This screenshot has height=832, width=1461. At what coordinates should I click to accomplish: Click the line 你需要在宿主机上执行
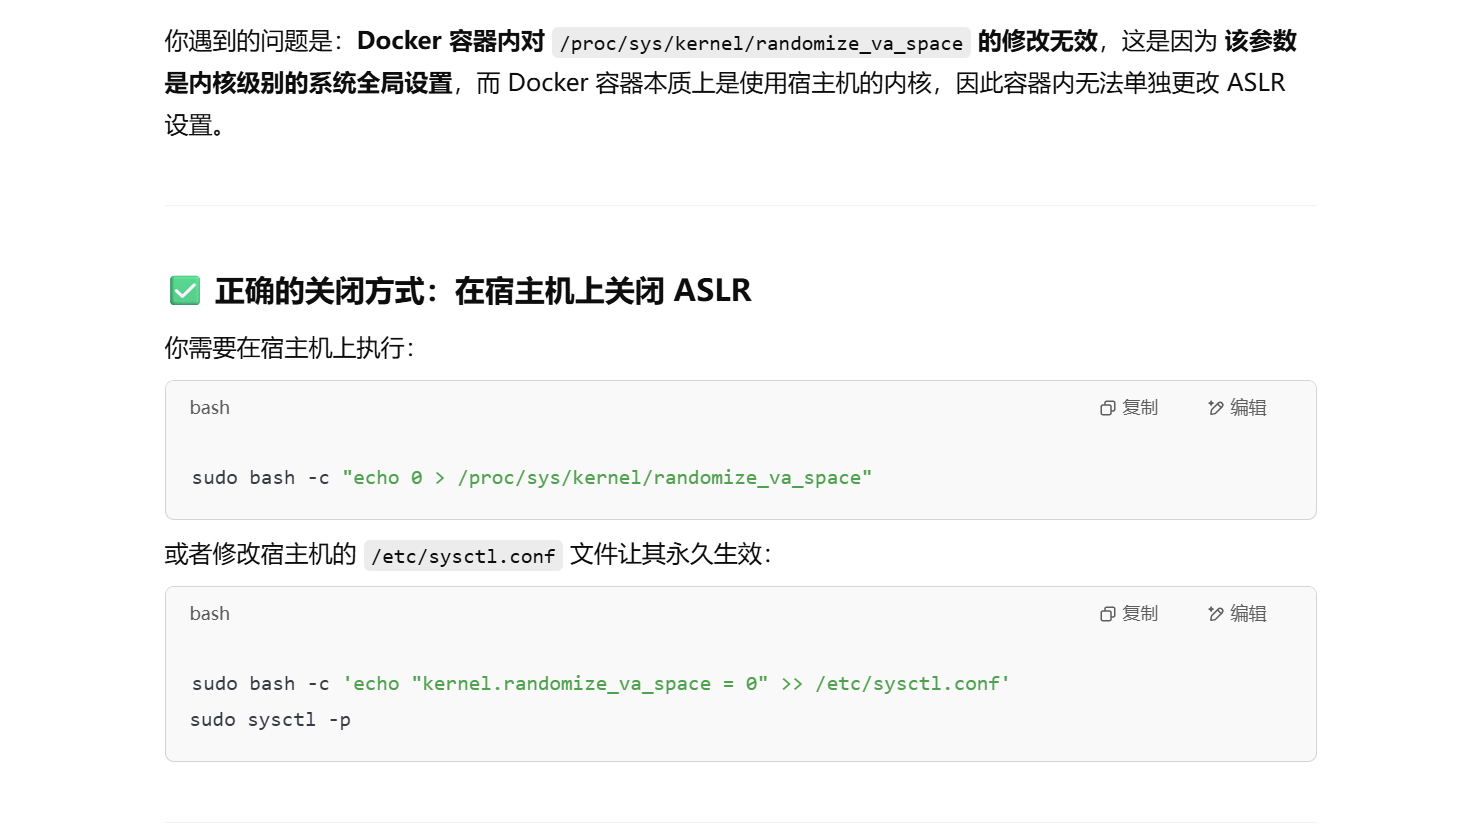point(289,348)
